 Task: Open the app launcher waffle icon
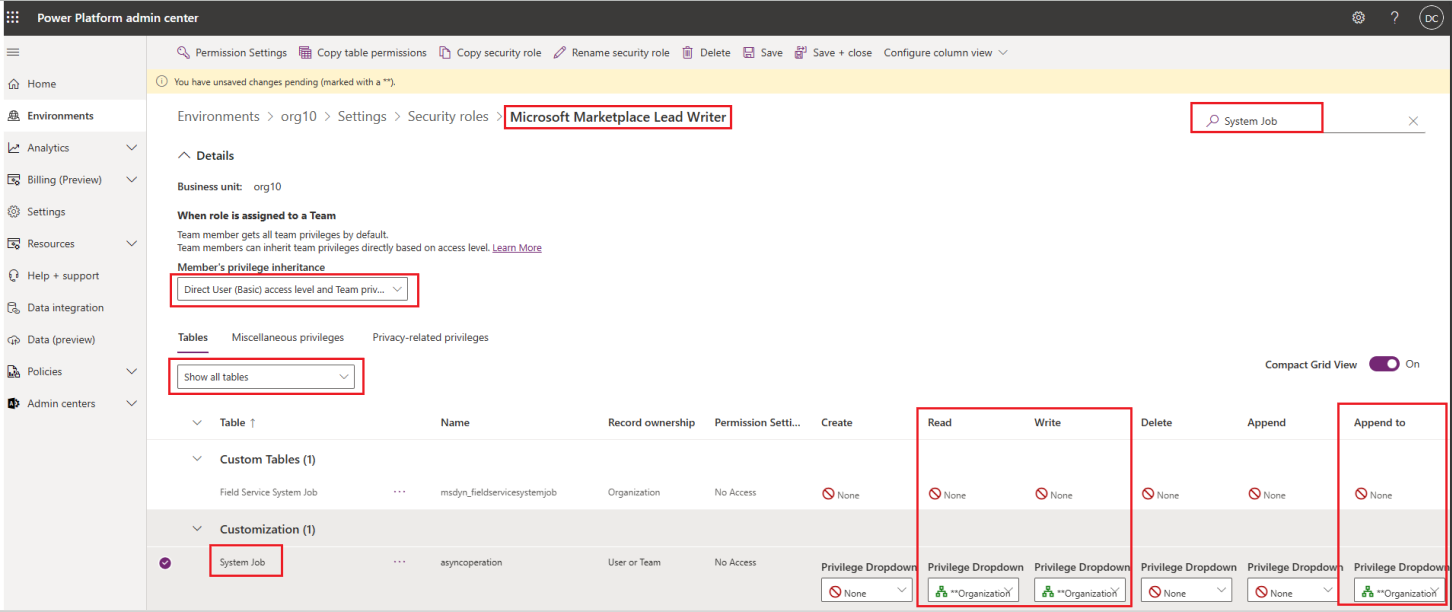[x=13, y=18]
